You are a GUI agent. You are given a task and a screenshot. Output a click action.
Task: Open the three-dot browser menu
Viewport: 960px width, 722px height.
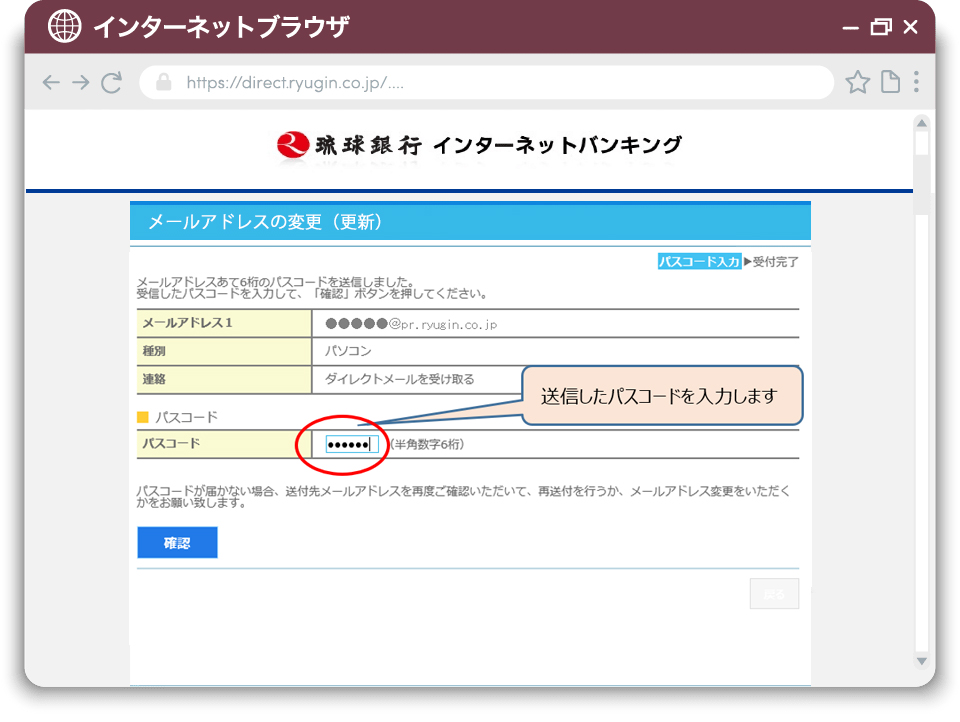click(916, 83)
